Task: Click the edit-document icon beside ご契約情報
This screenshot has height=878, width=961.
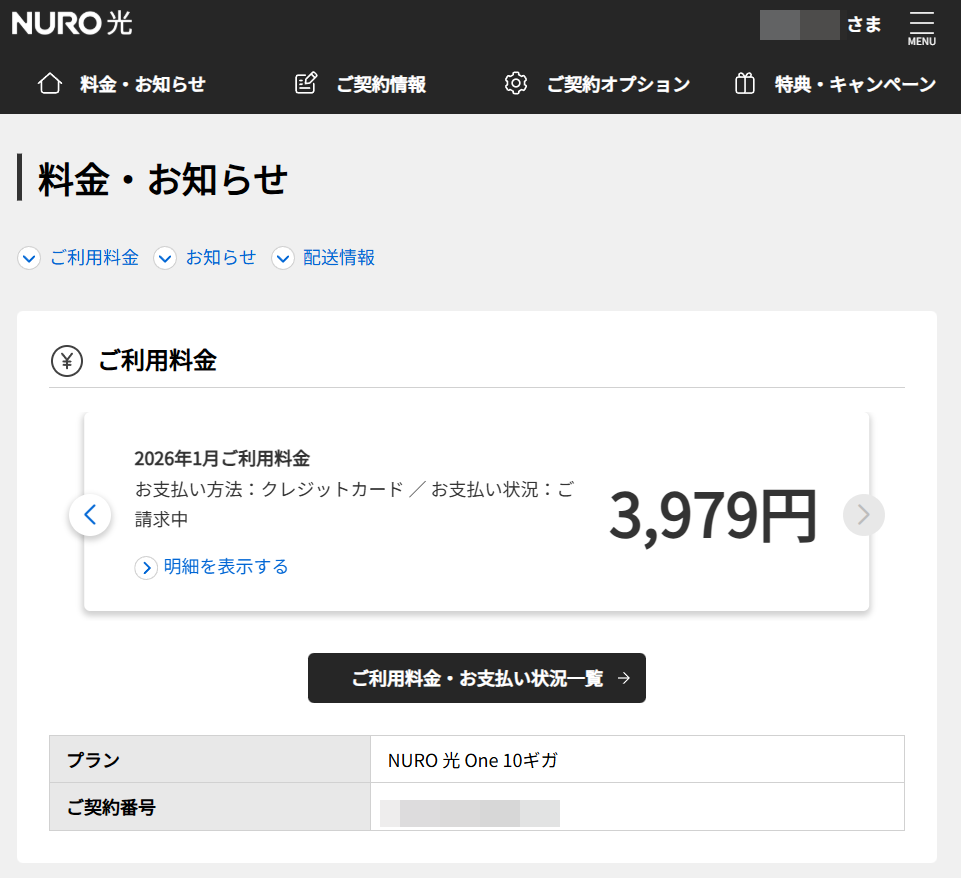Action: [306, 83]
